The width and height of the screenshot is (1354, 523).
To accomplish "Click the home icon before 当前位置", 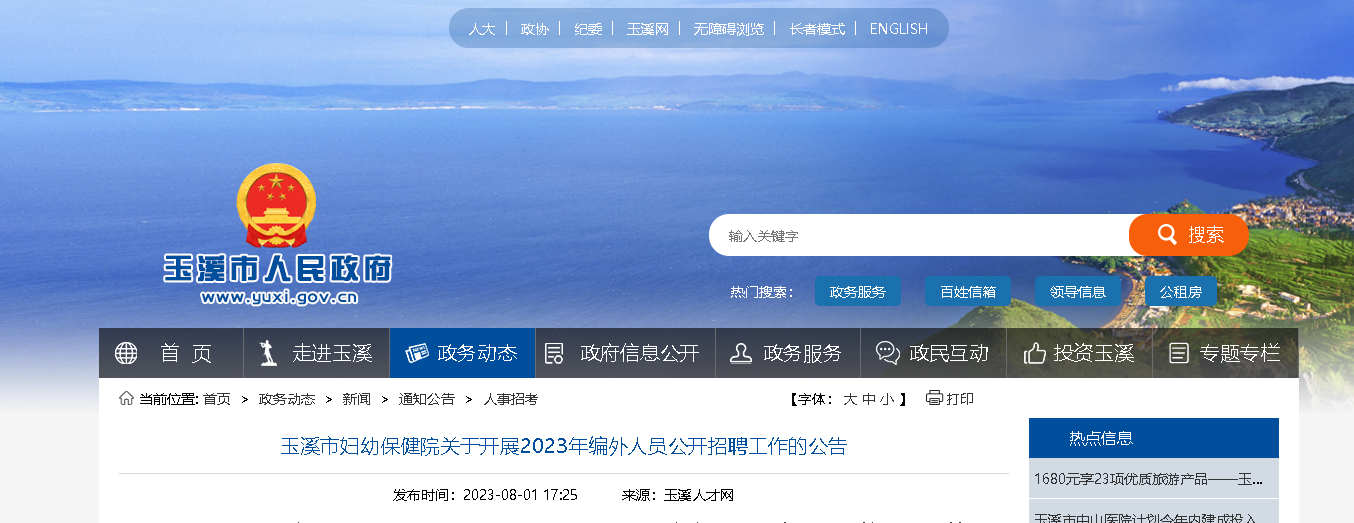I will 126,398.
